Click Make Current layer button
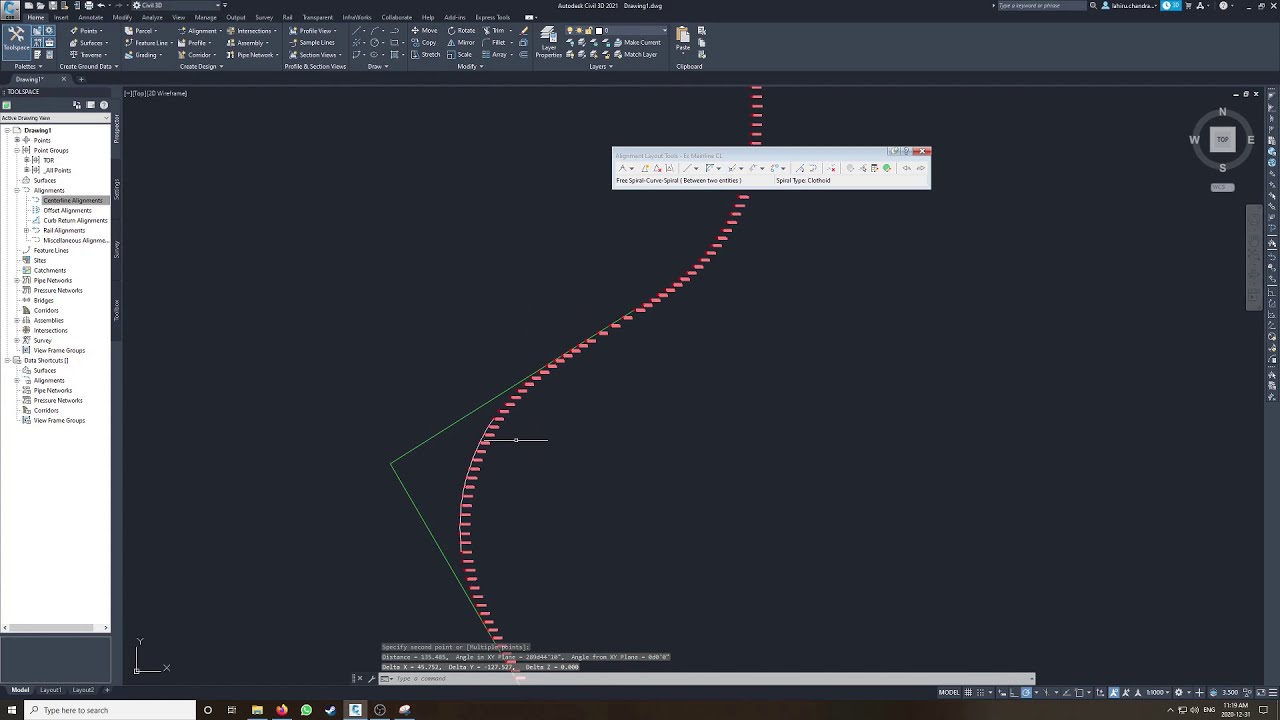 (636, 43)
